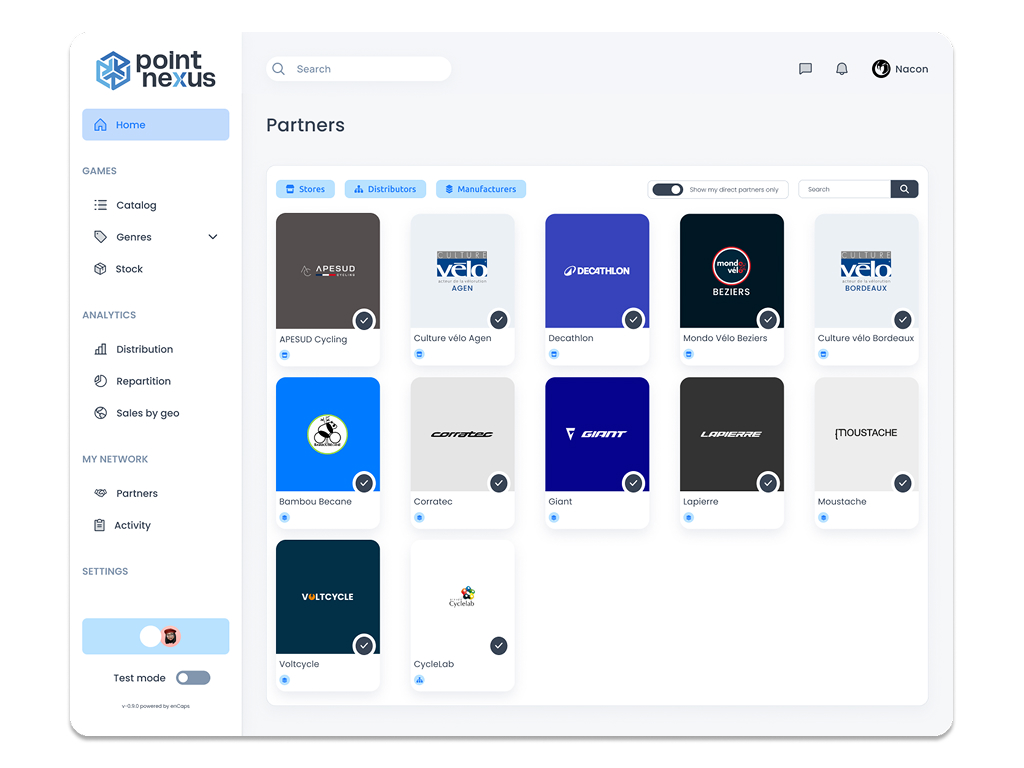Filter by Manufacturers
Viewport: 1024px width, 768px height.
point(481,189)
